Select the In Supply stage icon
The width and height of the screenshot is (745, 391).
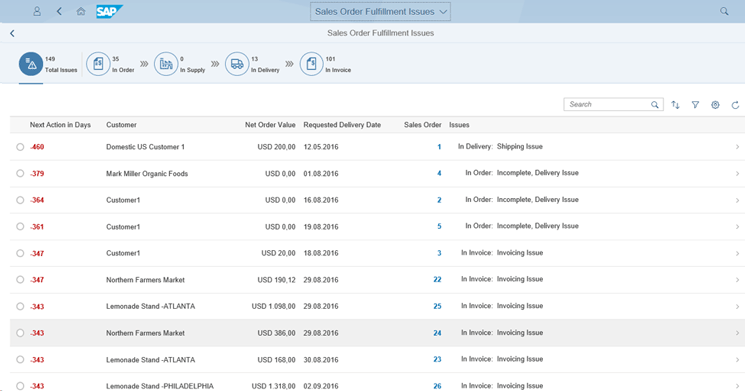pyautogui.click(x=166, y=64)
